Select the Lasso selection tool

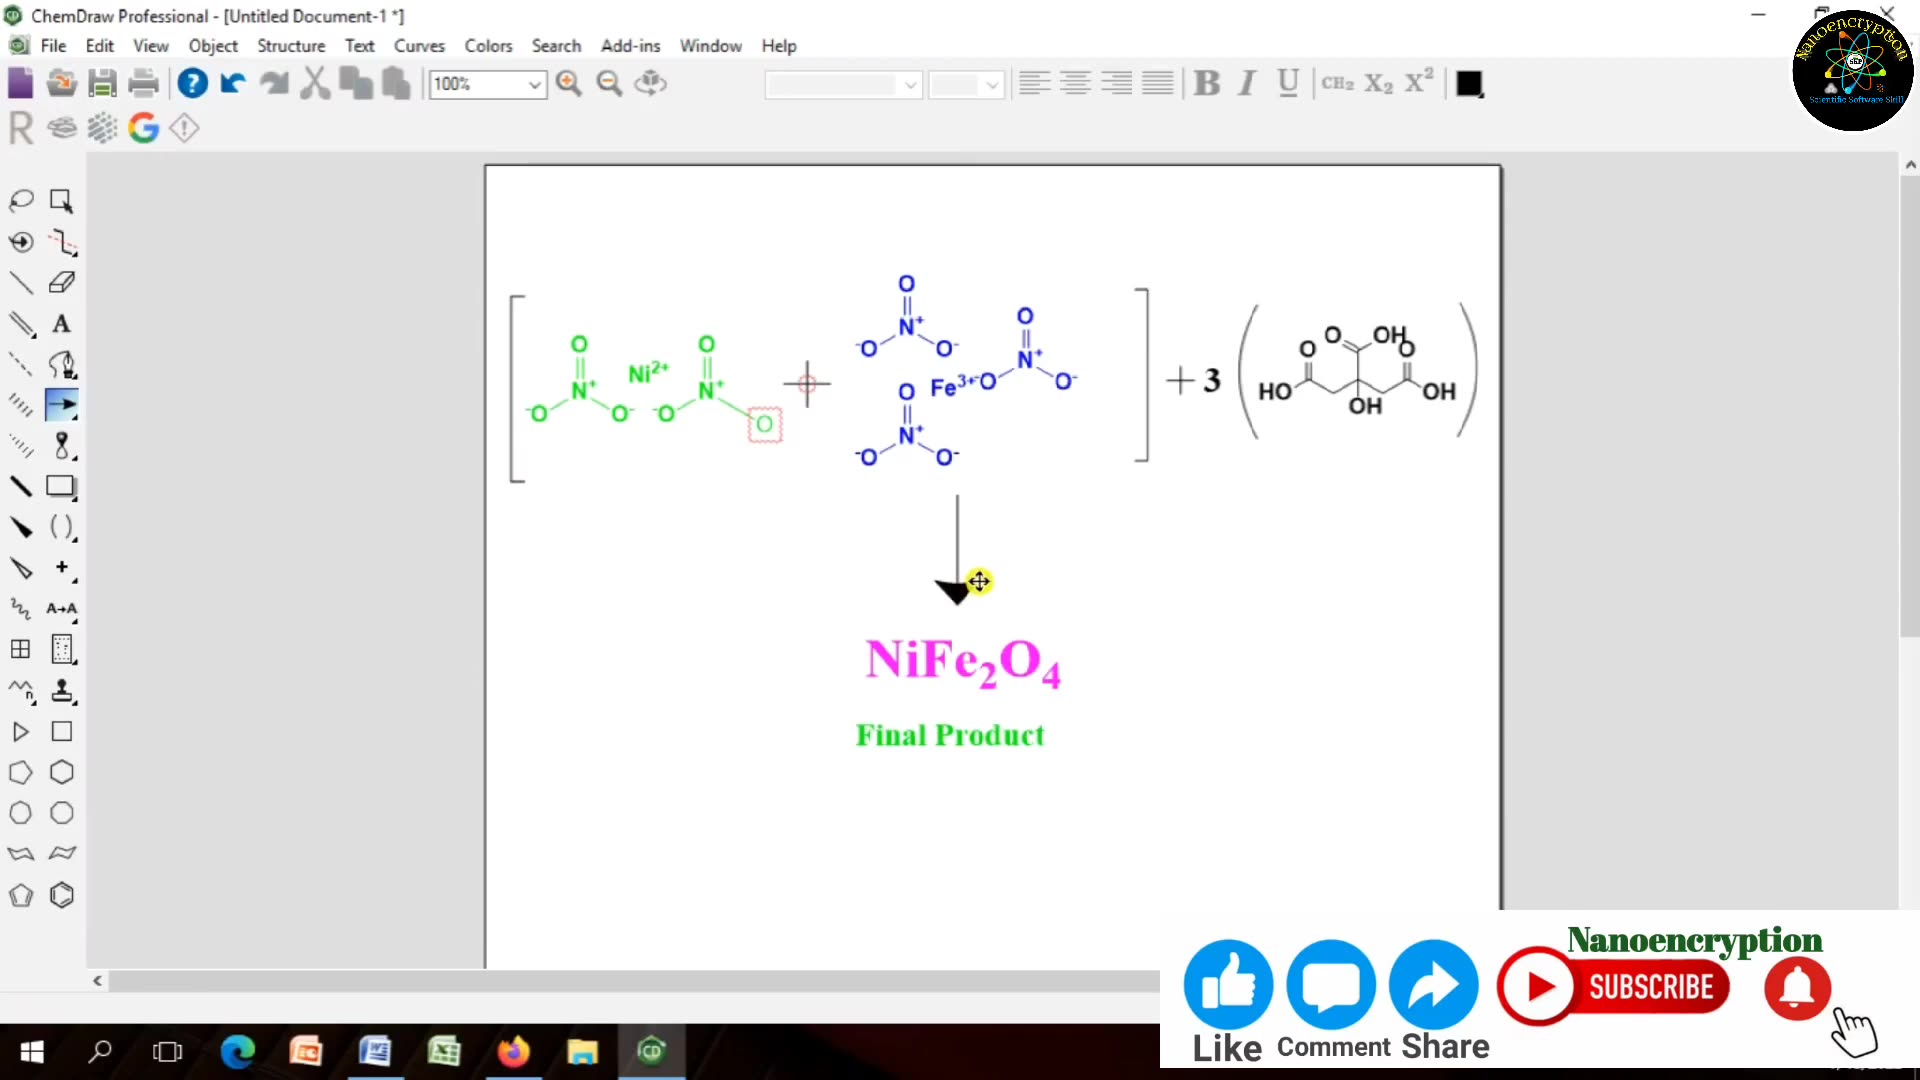click(x=22, y=200)
